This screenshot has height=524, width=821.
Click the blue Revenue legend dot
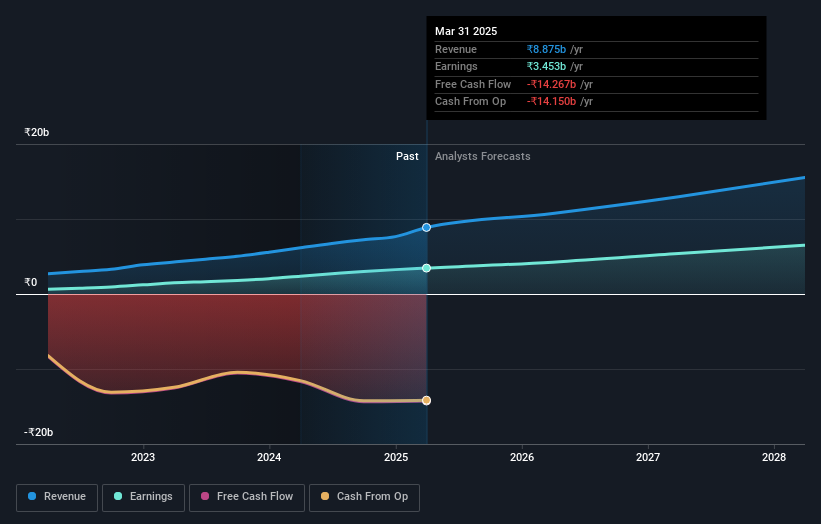[x=32, y=496]
